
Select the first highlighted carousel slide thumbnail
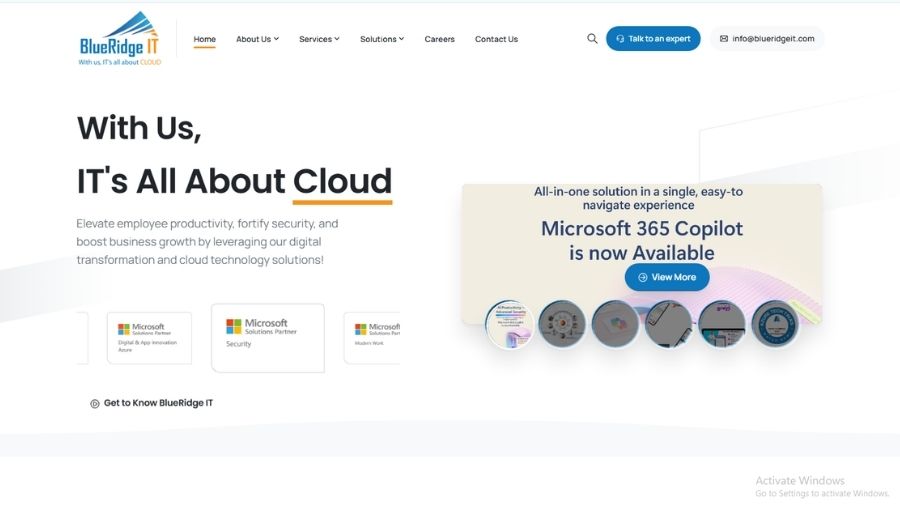(x=509, y=324)
